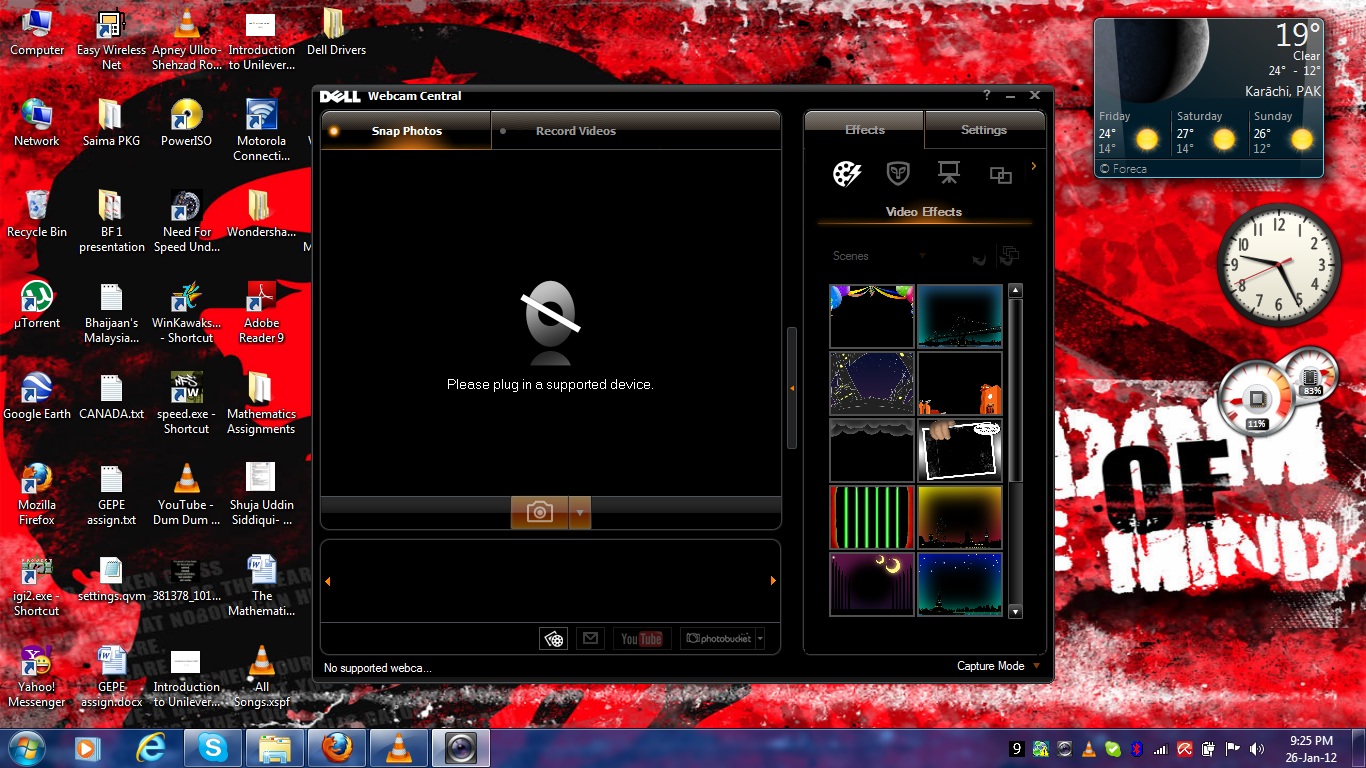Open the Settings tab
The image size is (1366, 768).
coord(984,130)
